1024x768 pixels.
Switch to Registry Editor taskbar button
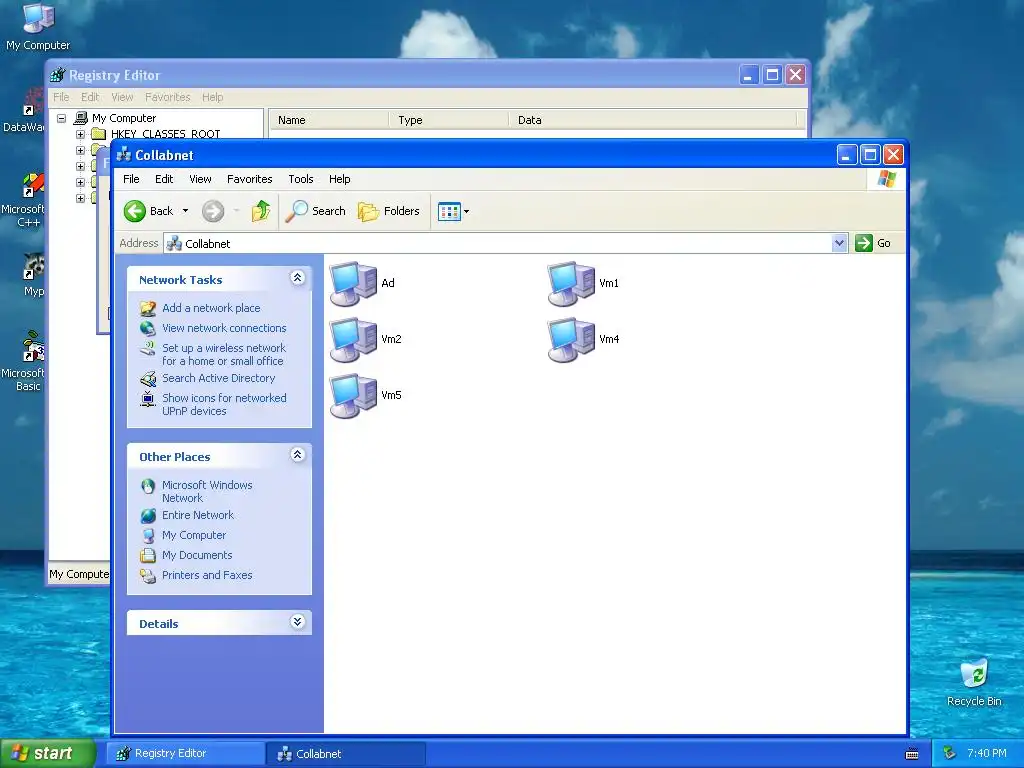point(186,754)
